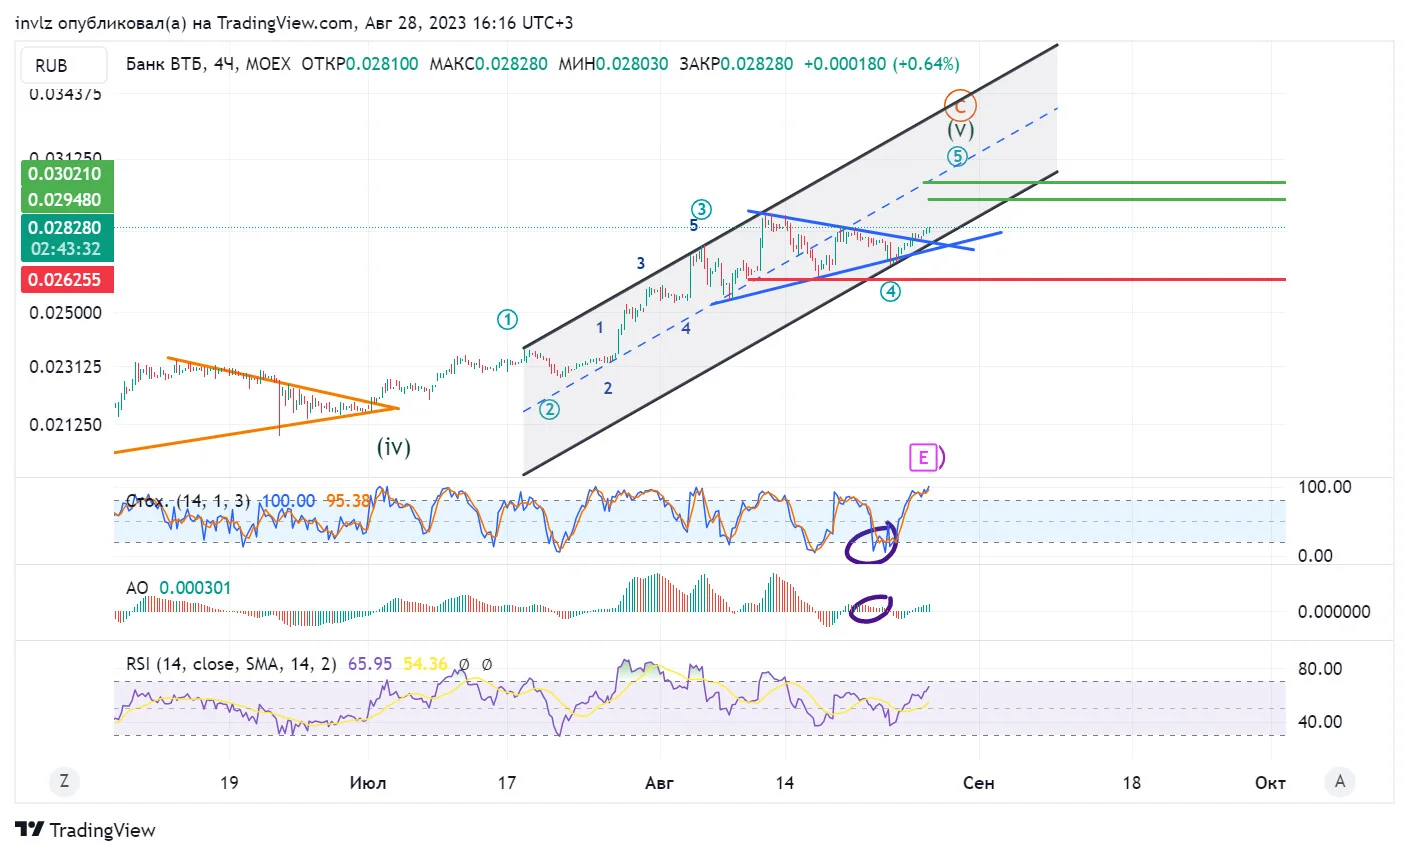The width and height of the screenshot is (1409, 856).
Task: Click the (v) wave label
Action: click(x=961, y=130)
